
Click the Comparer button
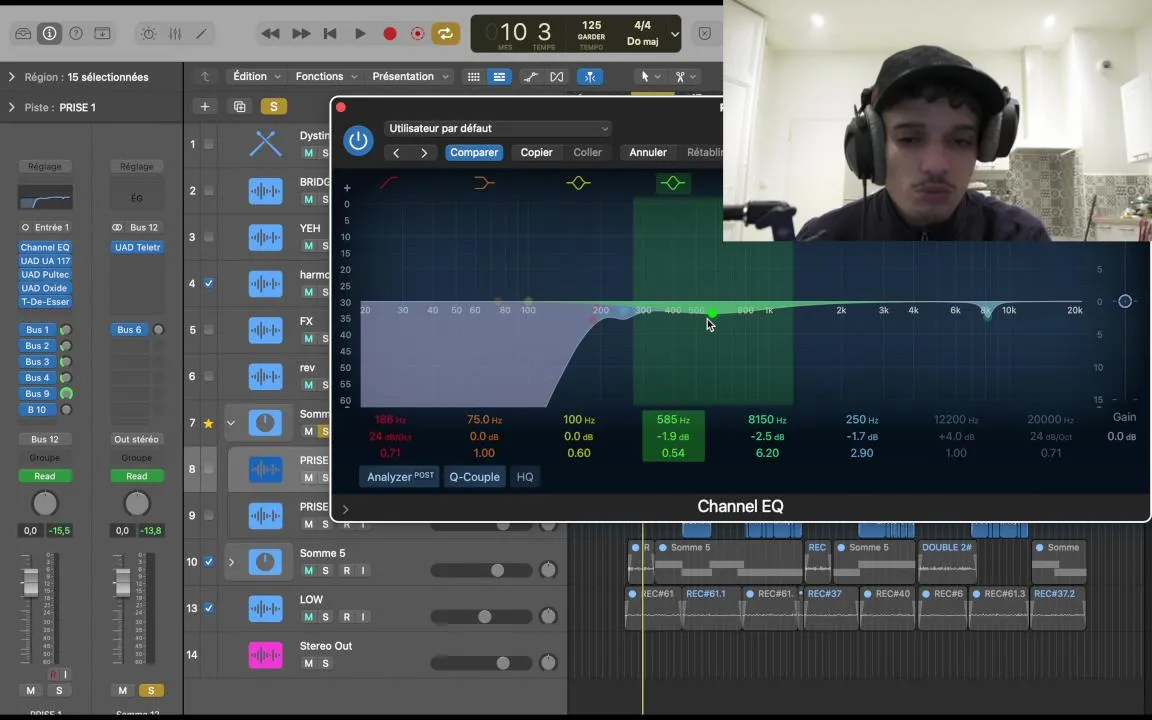pos(474,153)
